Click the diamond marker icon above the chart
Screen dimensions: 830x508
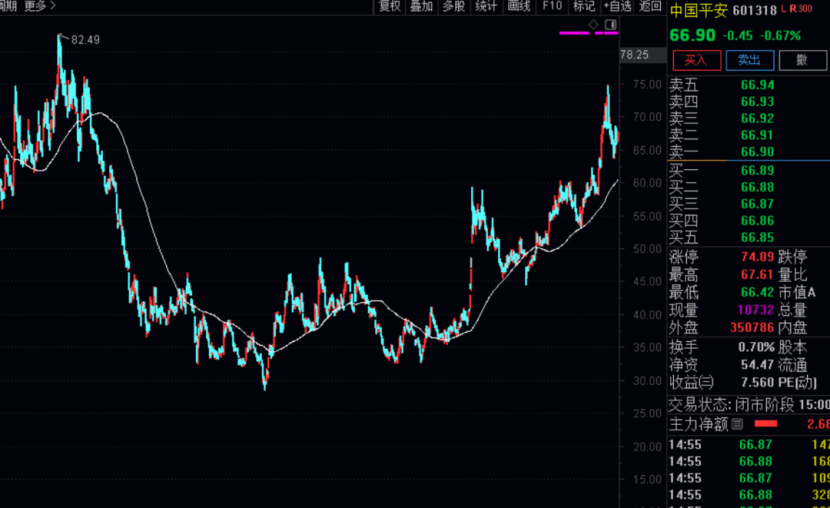pyautogui.click(x=593, y=23)
